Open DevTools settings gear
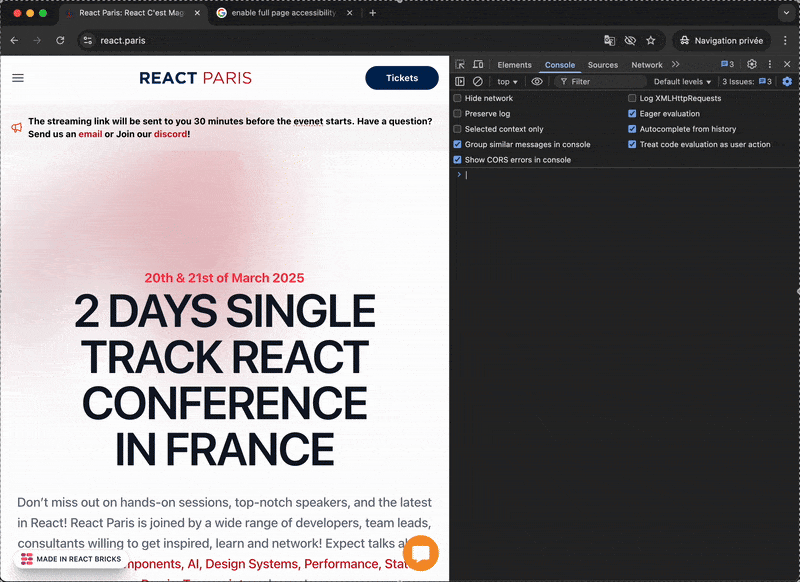The height and width of the screenshot is (582, 800). tap(752, 64)
